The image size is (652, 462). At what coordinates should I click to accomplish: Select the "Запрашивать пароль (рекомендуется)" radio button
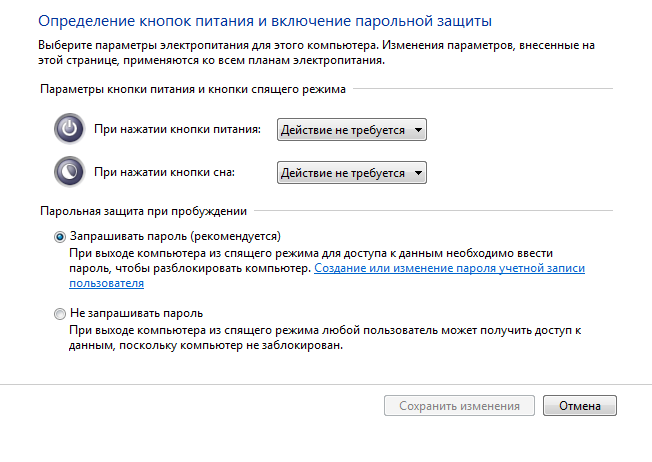[60, 237]
